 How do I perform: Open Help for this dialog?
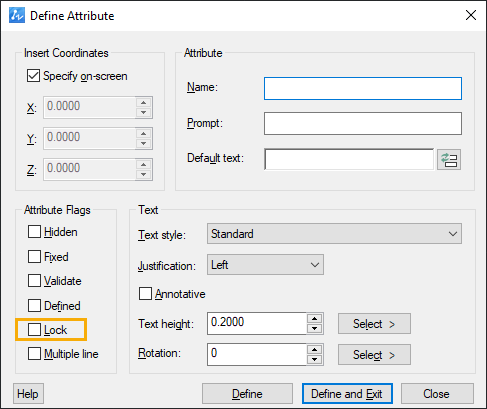click(x=28, y=394)
